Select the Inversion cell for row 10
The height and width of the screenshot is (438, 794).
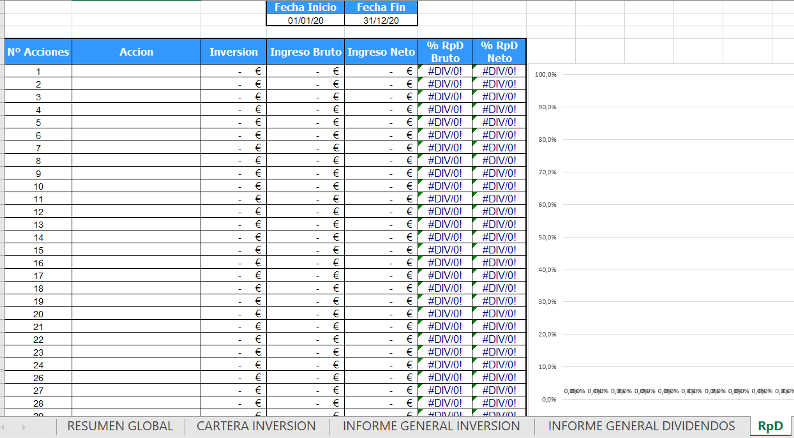click(233, 186)
